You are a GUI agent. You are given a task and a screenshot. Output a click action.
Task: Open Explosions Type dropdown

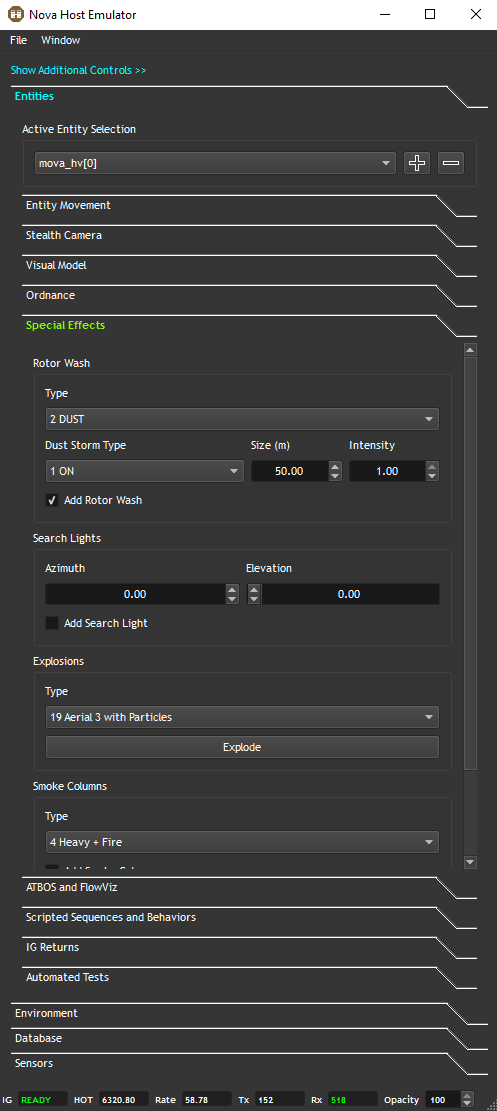point(242,717)
